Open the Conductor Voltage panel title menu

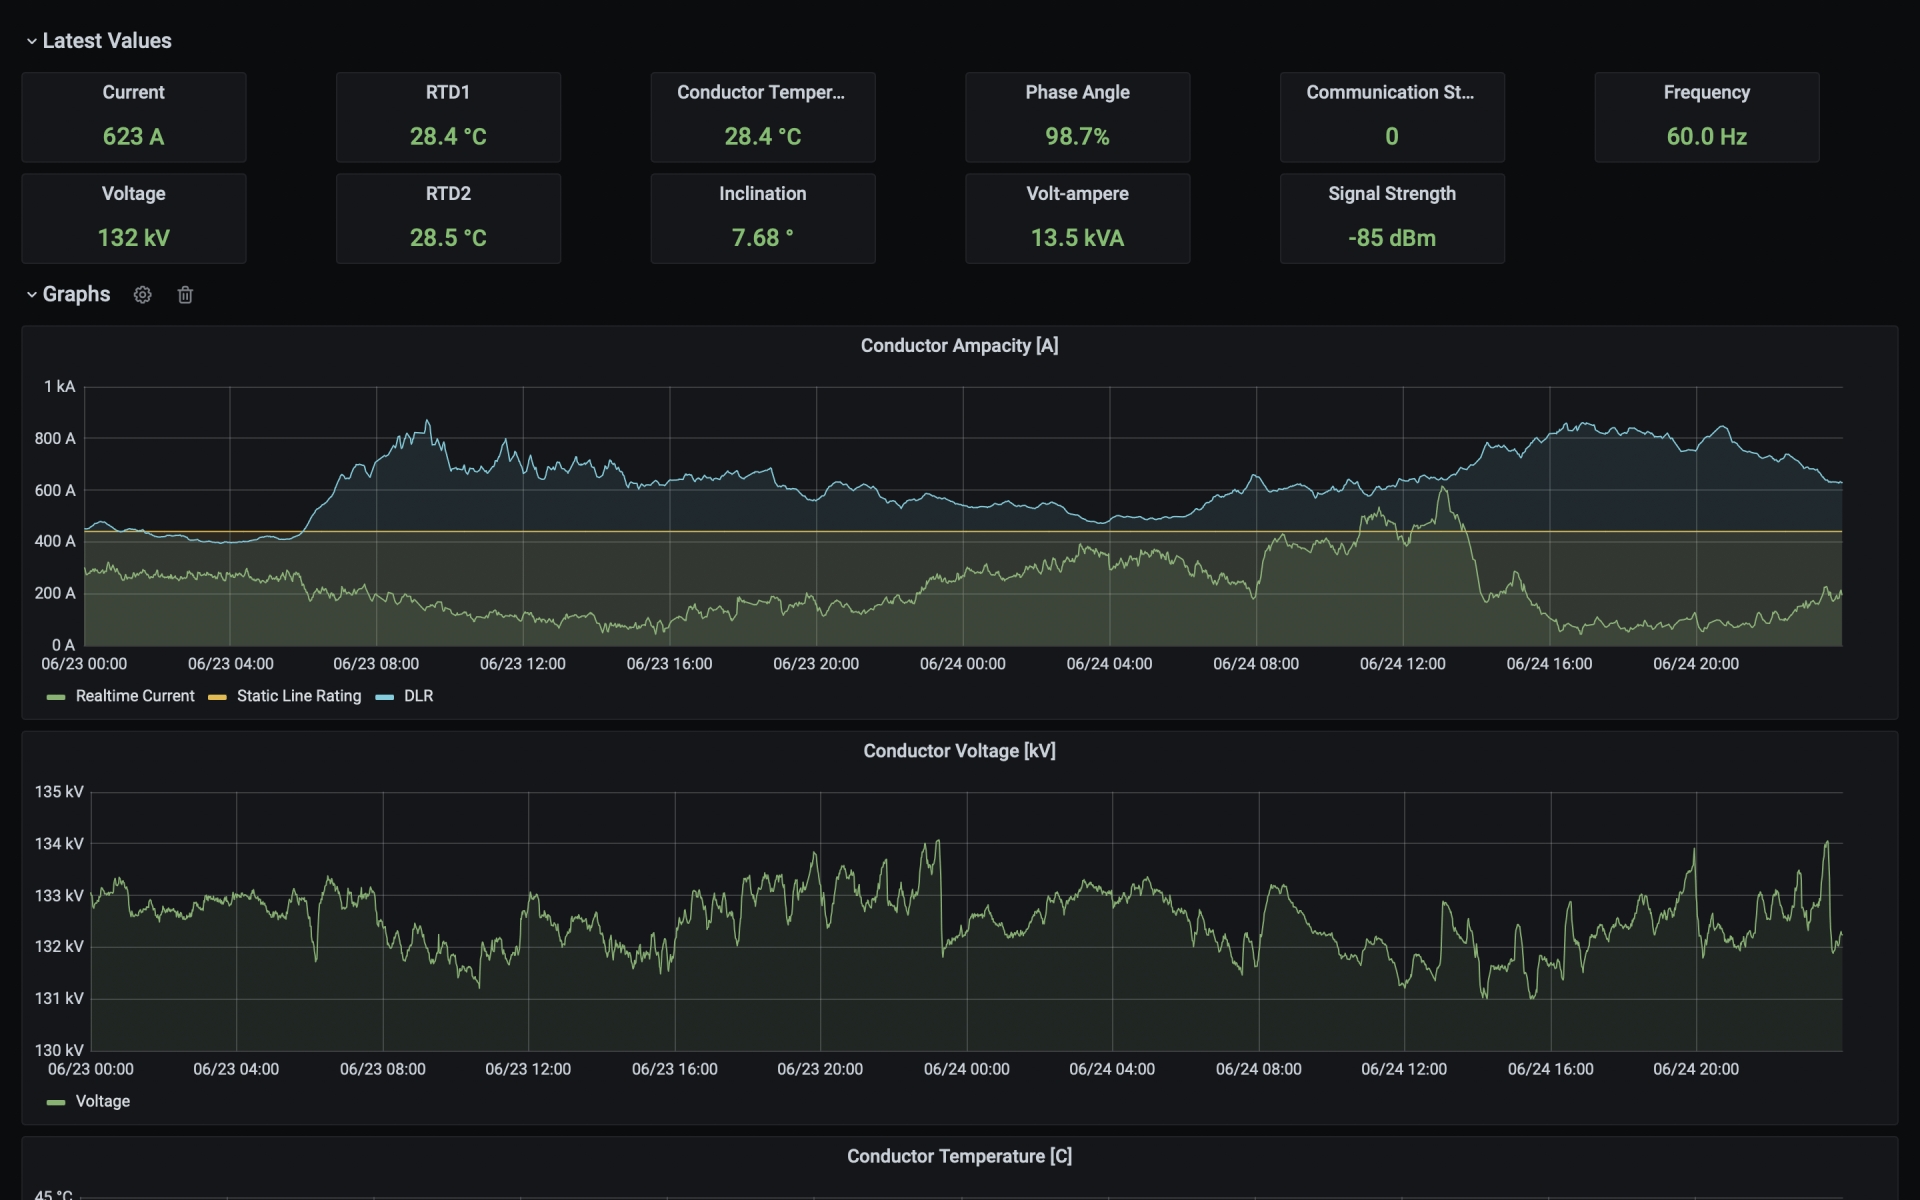tap(958, 750)
